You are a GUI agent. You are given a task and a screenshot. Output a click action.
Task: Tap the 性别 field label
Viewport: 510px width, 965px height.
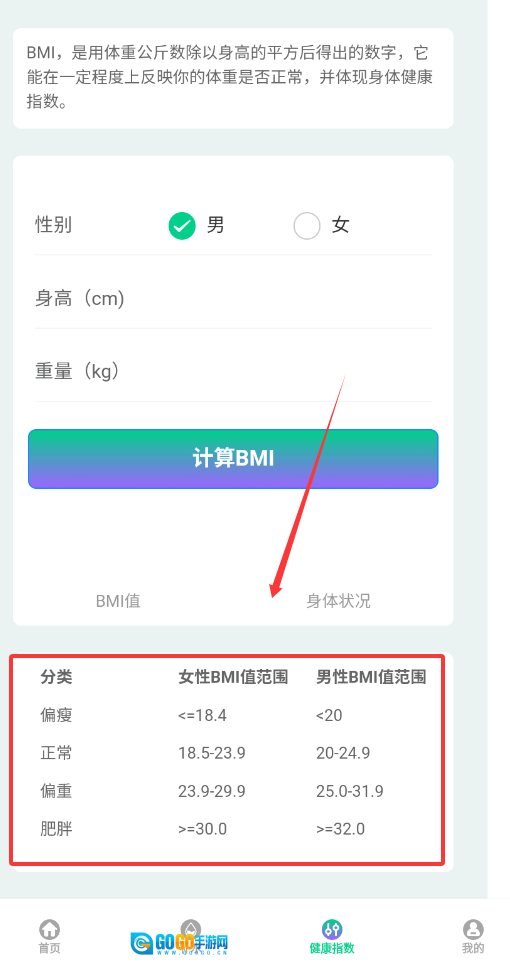[x=54, y=225]
